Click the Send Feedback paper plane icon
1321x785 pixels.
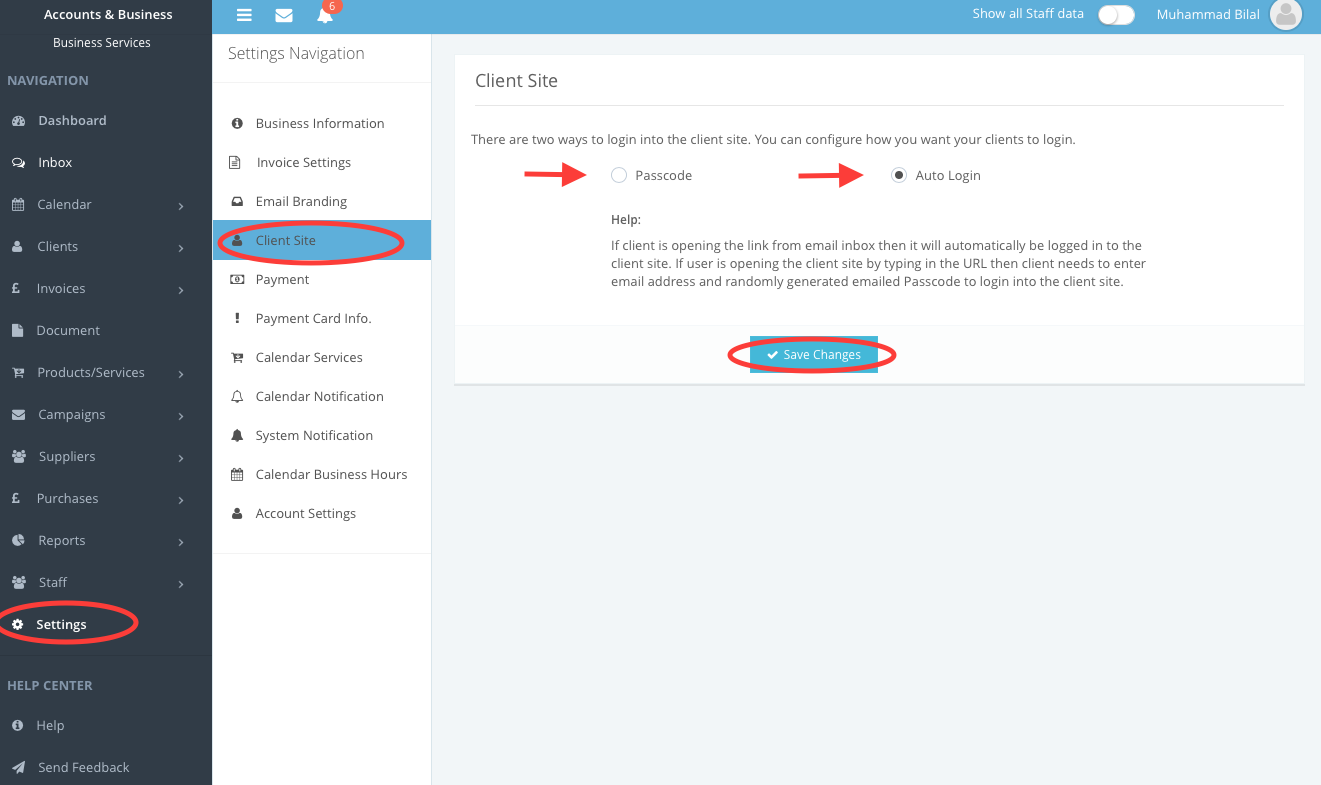[18, 768]
